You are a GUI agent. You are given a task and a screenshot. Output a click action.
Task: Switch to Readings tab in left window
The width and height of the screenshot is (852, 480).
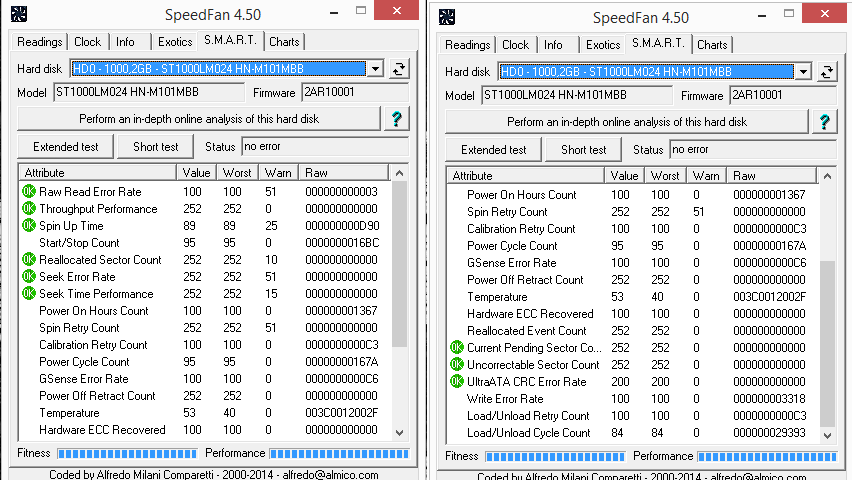(39, 42)
